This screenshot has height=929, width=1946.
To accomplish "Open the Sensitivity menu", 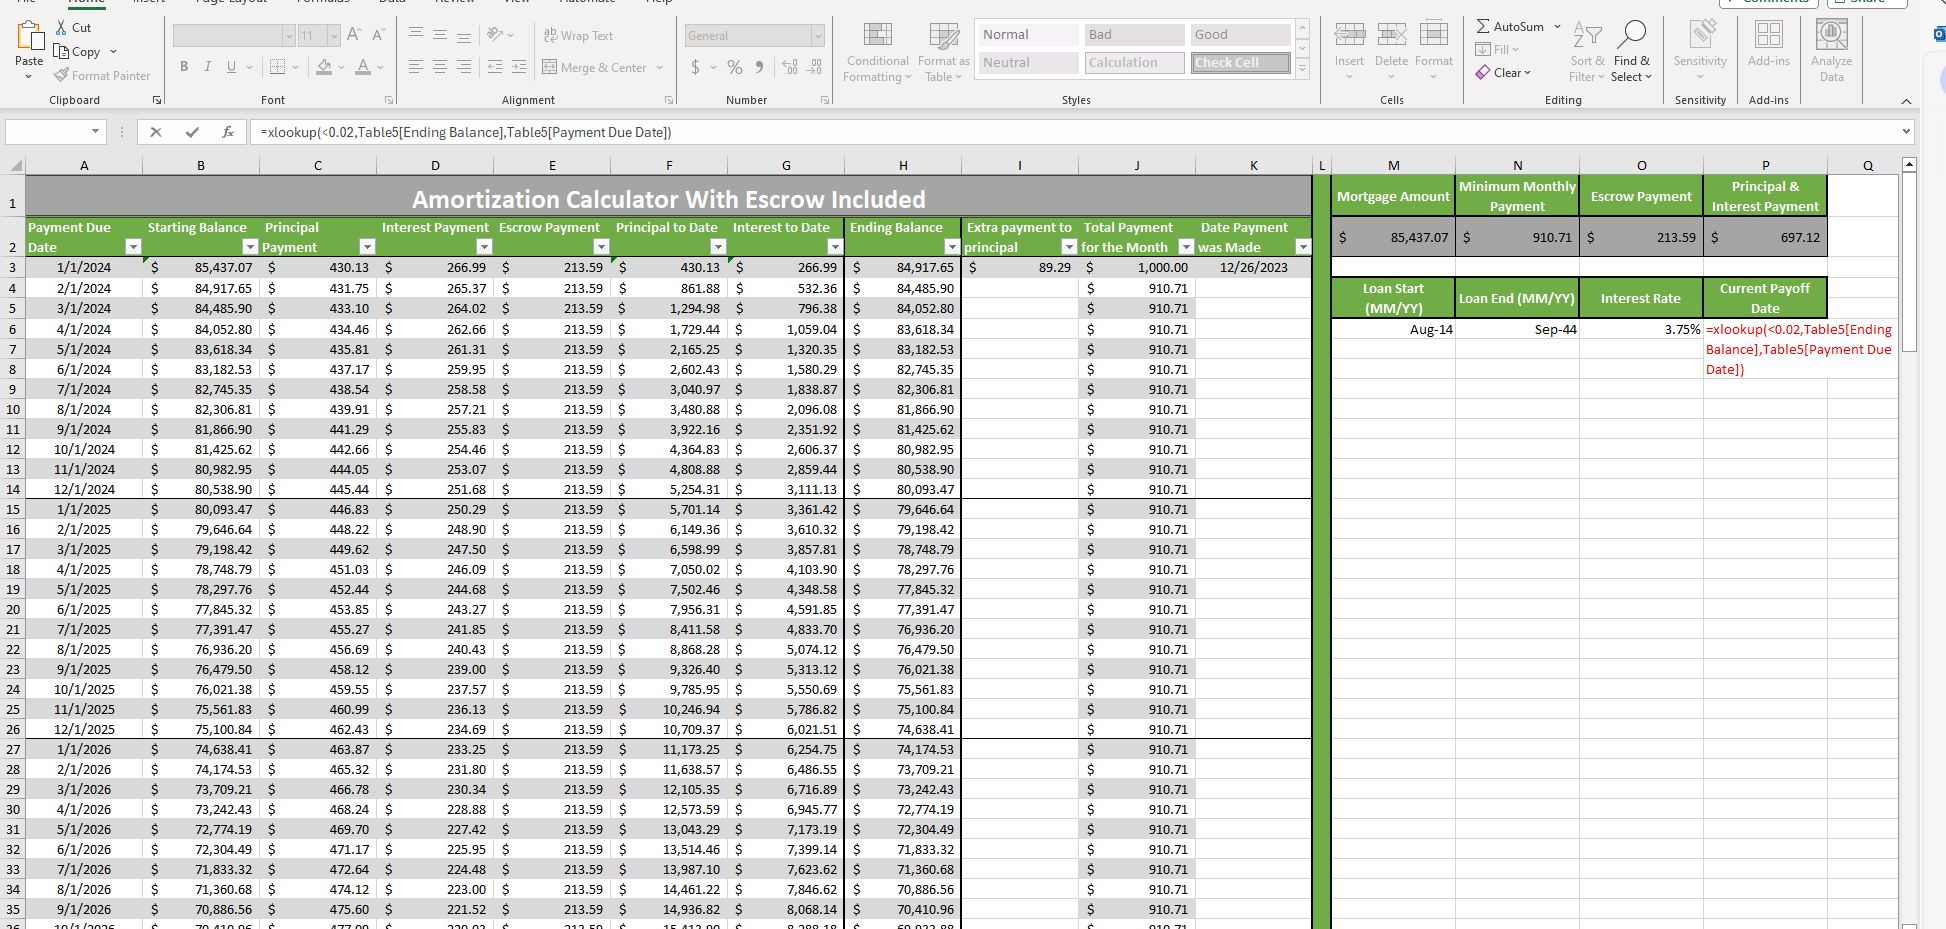I will tap(1700, 50).
